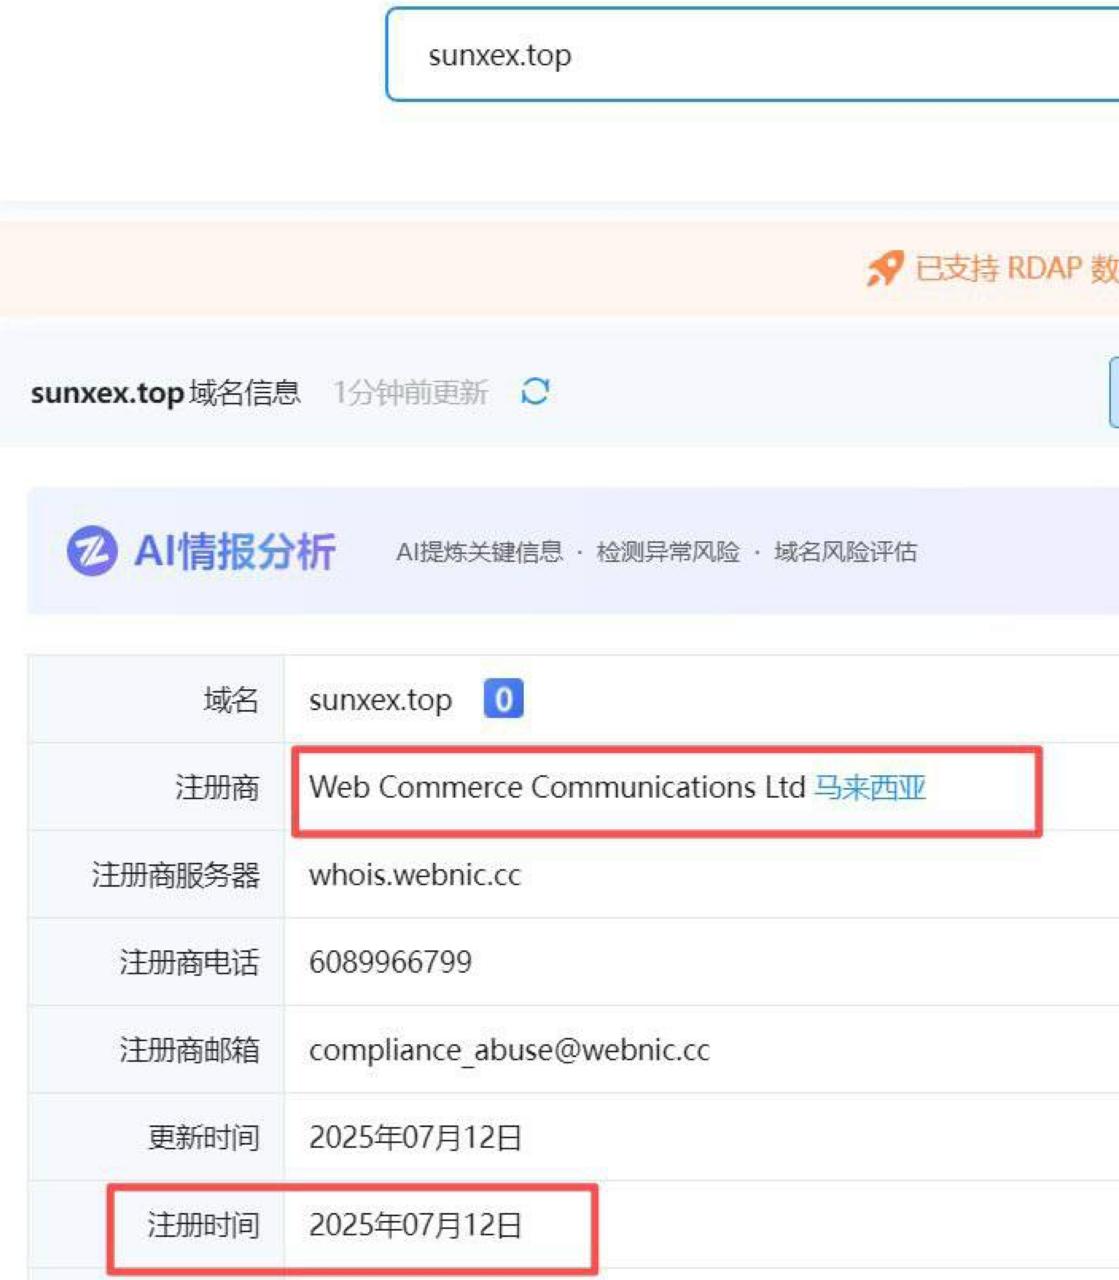Click the sunxex.top 域名信息 heading
This screenshot has height=1280, width=1119.
(165, 392)
